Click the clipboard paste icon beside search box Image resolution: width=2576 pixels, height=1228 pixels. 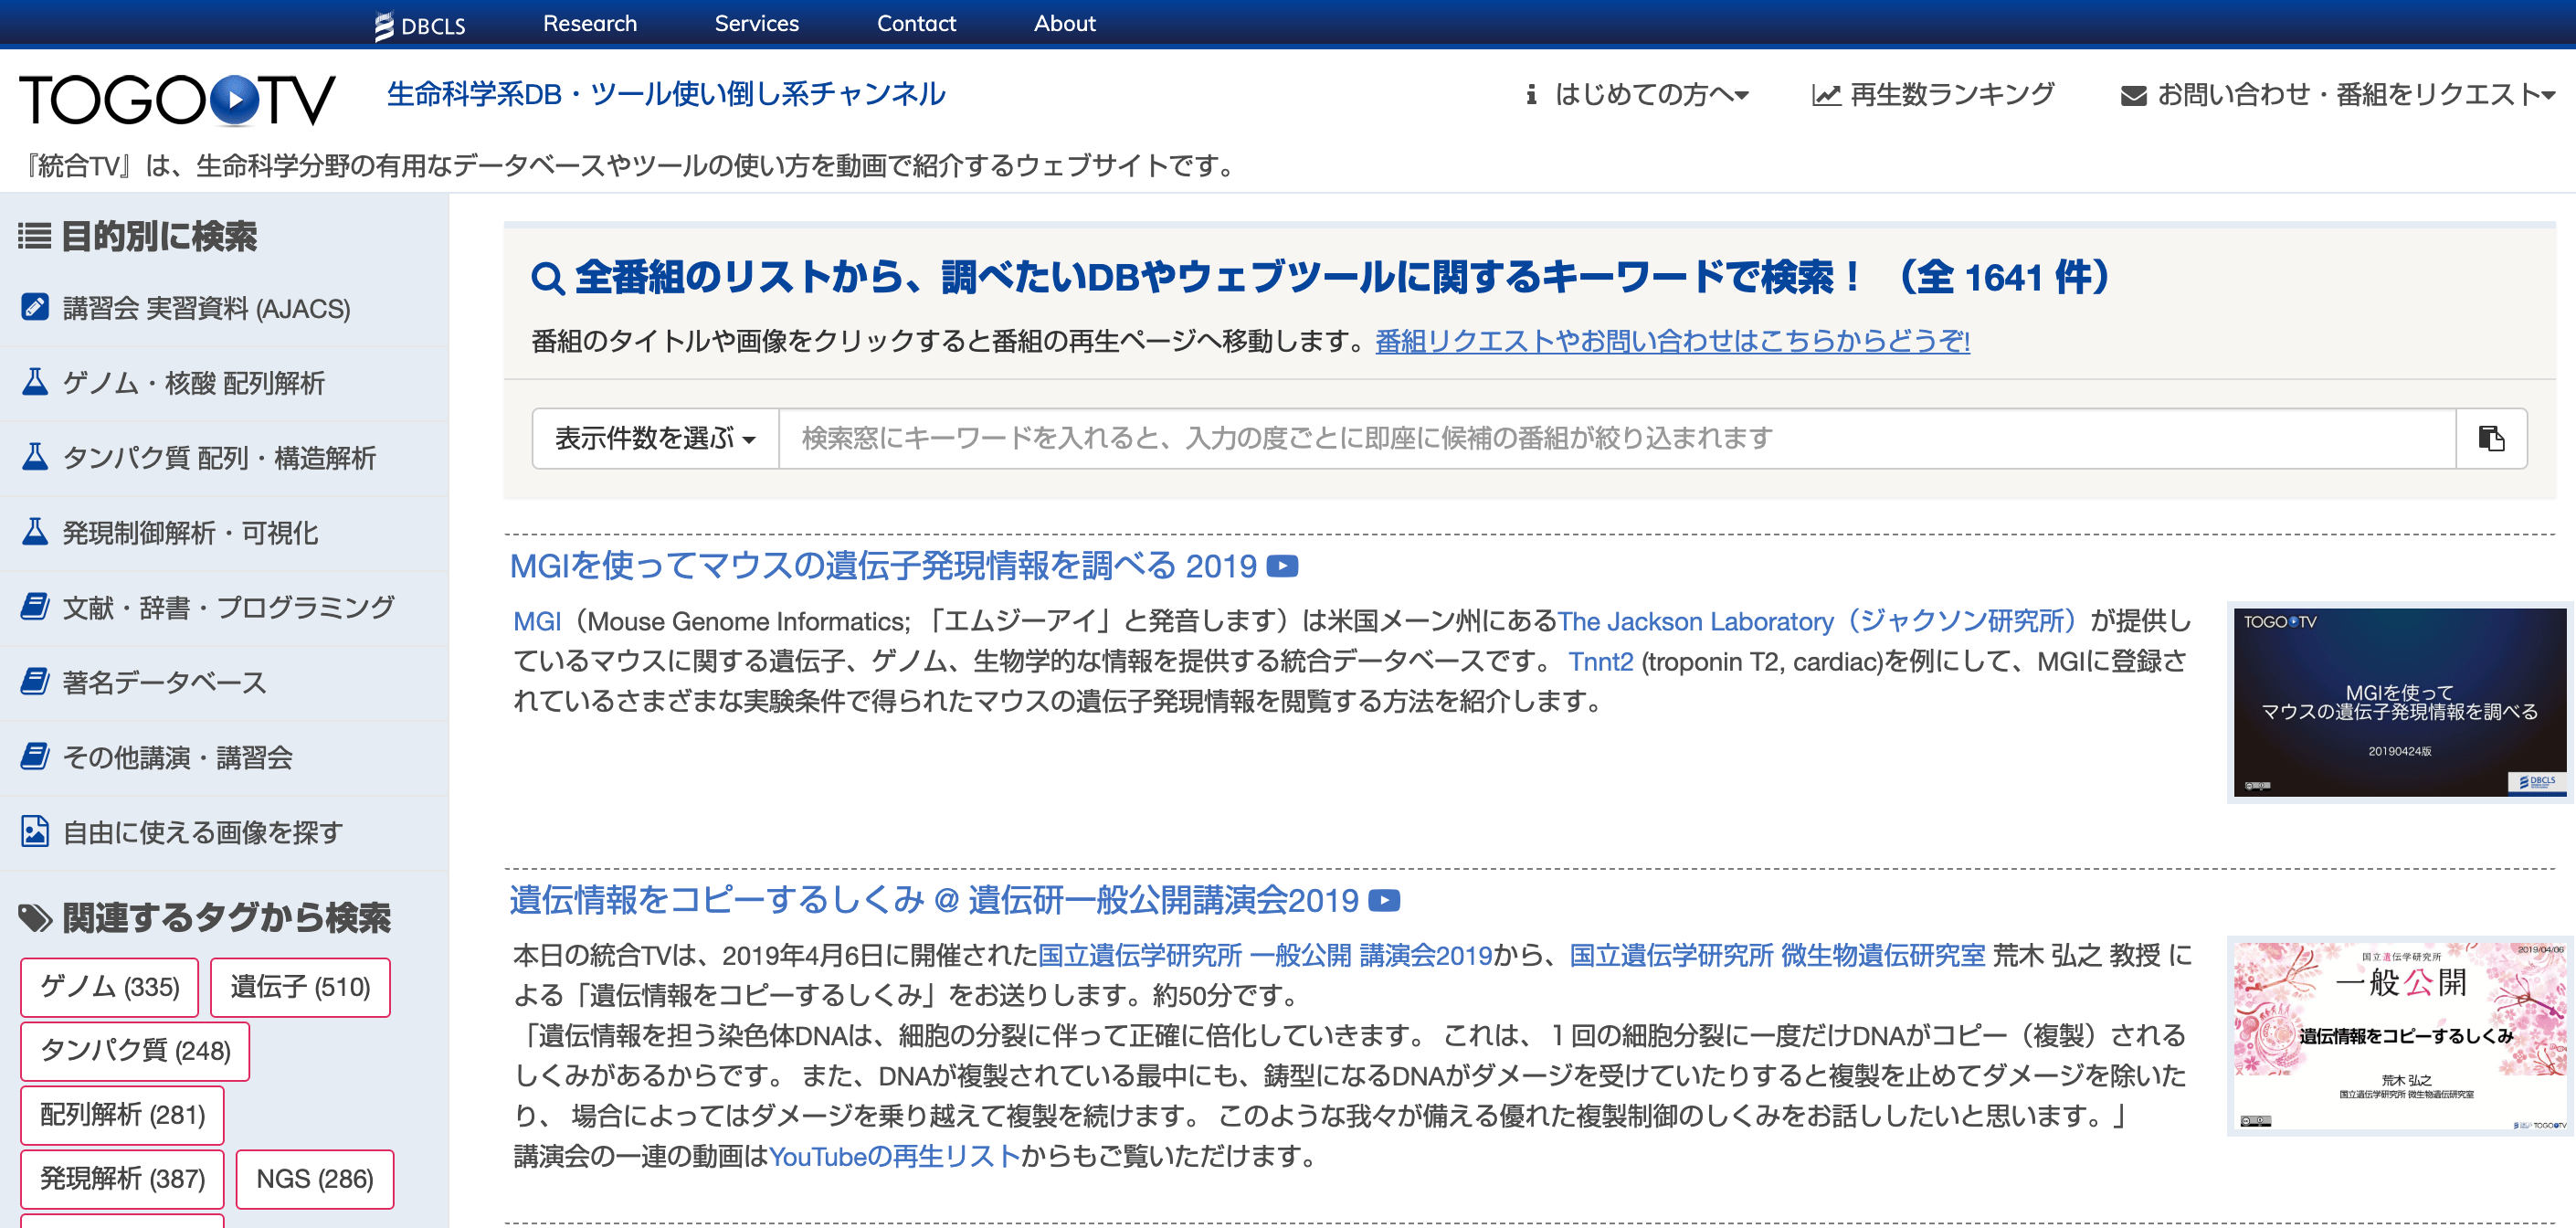click(2490, 438)
